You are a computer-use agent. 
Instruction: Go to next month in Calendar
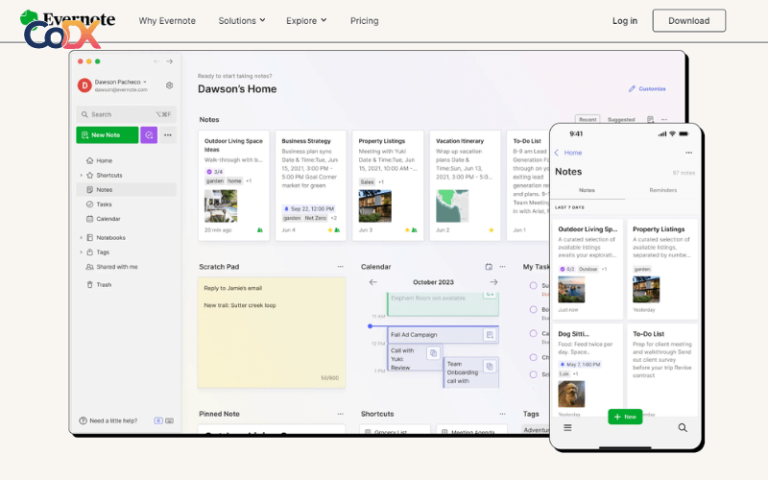[x=493, y=282]
